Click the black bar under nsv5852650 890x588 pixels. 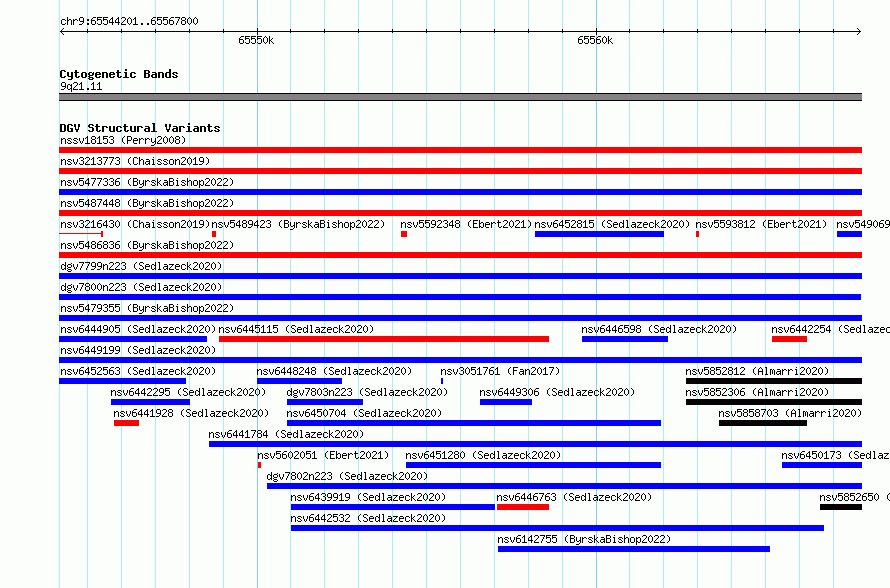coord(841,507)
